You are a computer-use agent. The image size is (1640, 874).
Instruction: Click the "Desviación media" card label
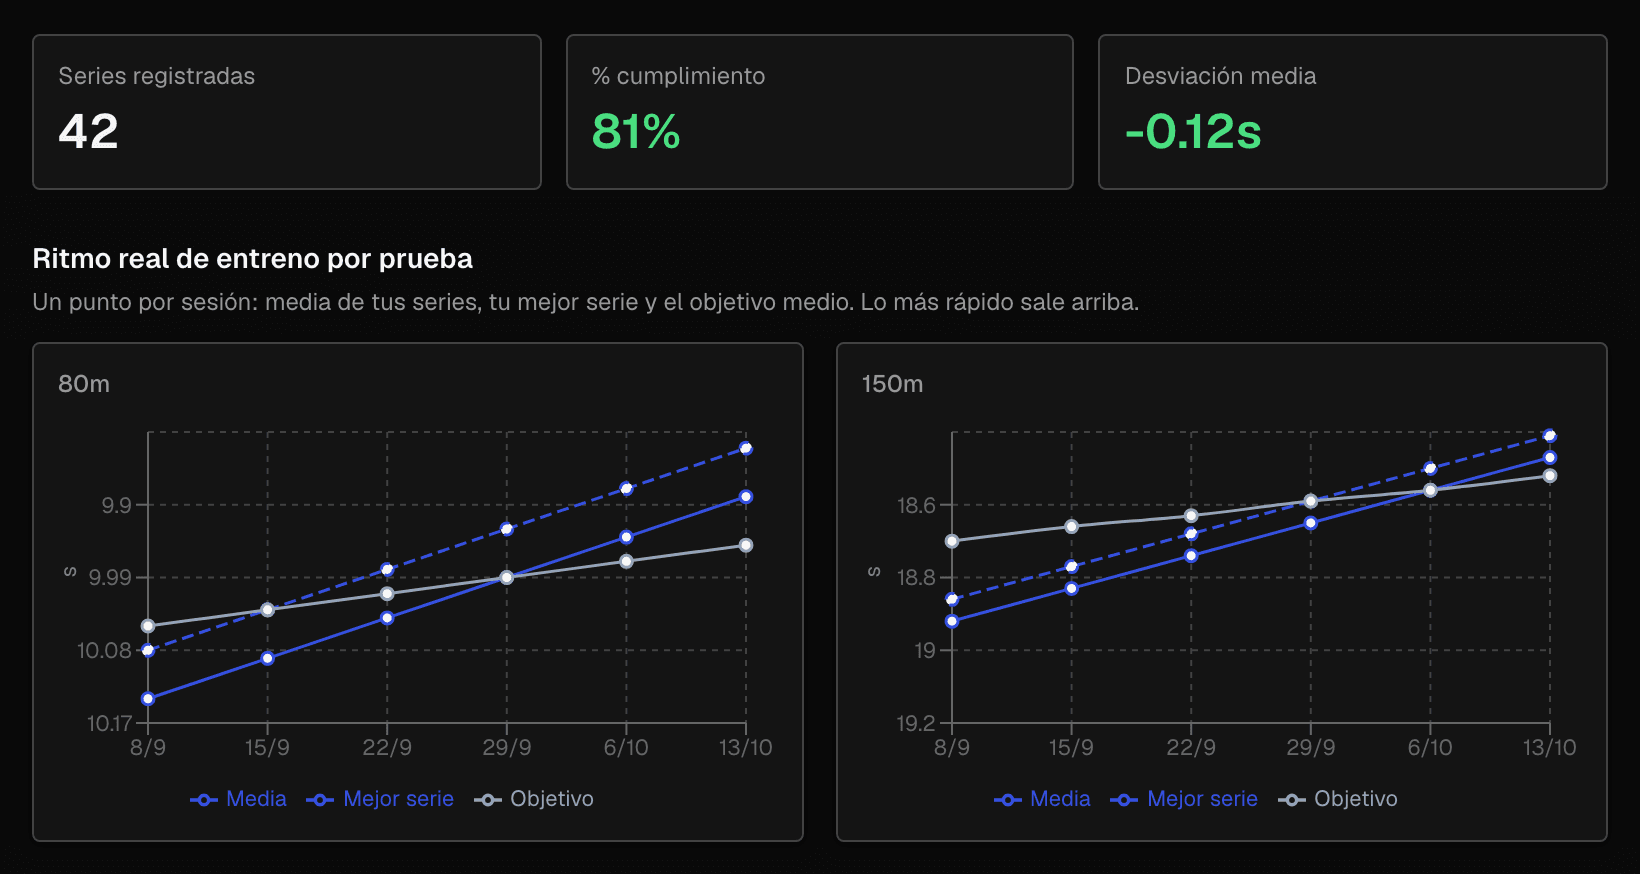(1221, 76)
